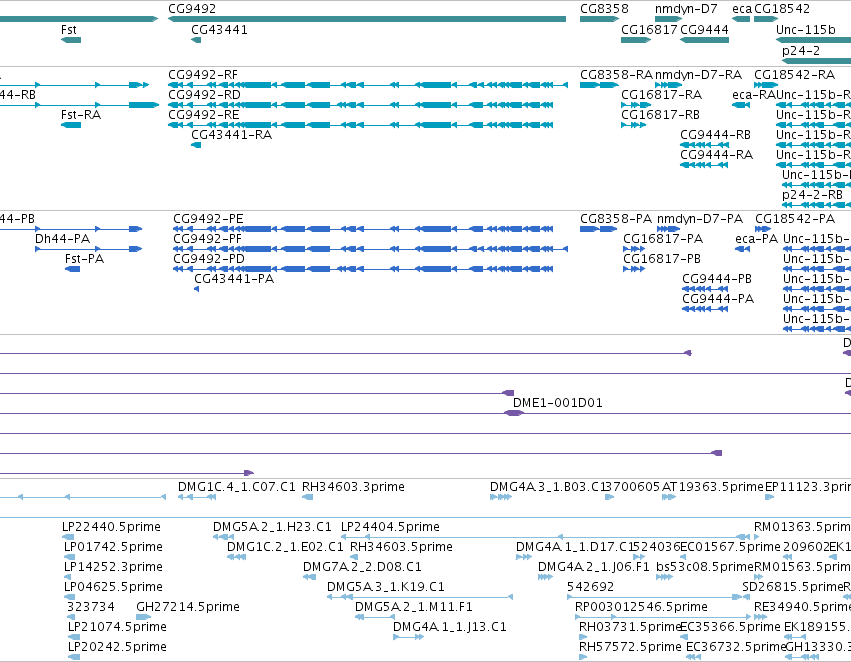Click the p24-2-RB transcript label
Viewport: 851px width, 662px height.
[812, 195]
